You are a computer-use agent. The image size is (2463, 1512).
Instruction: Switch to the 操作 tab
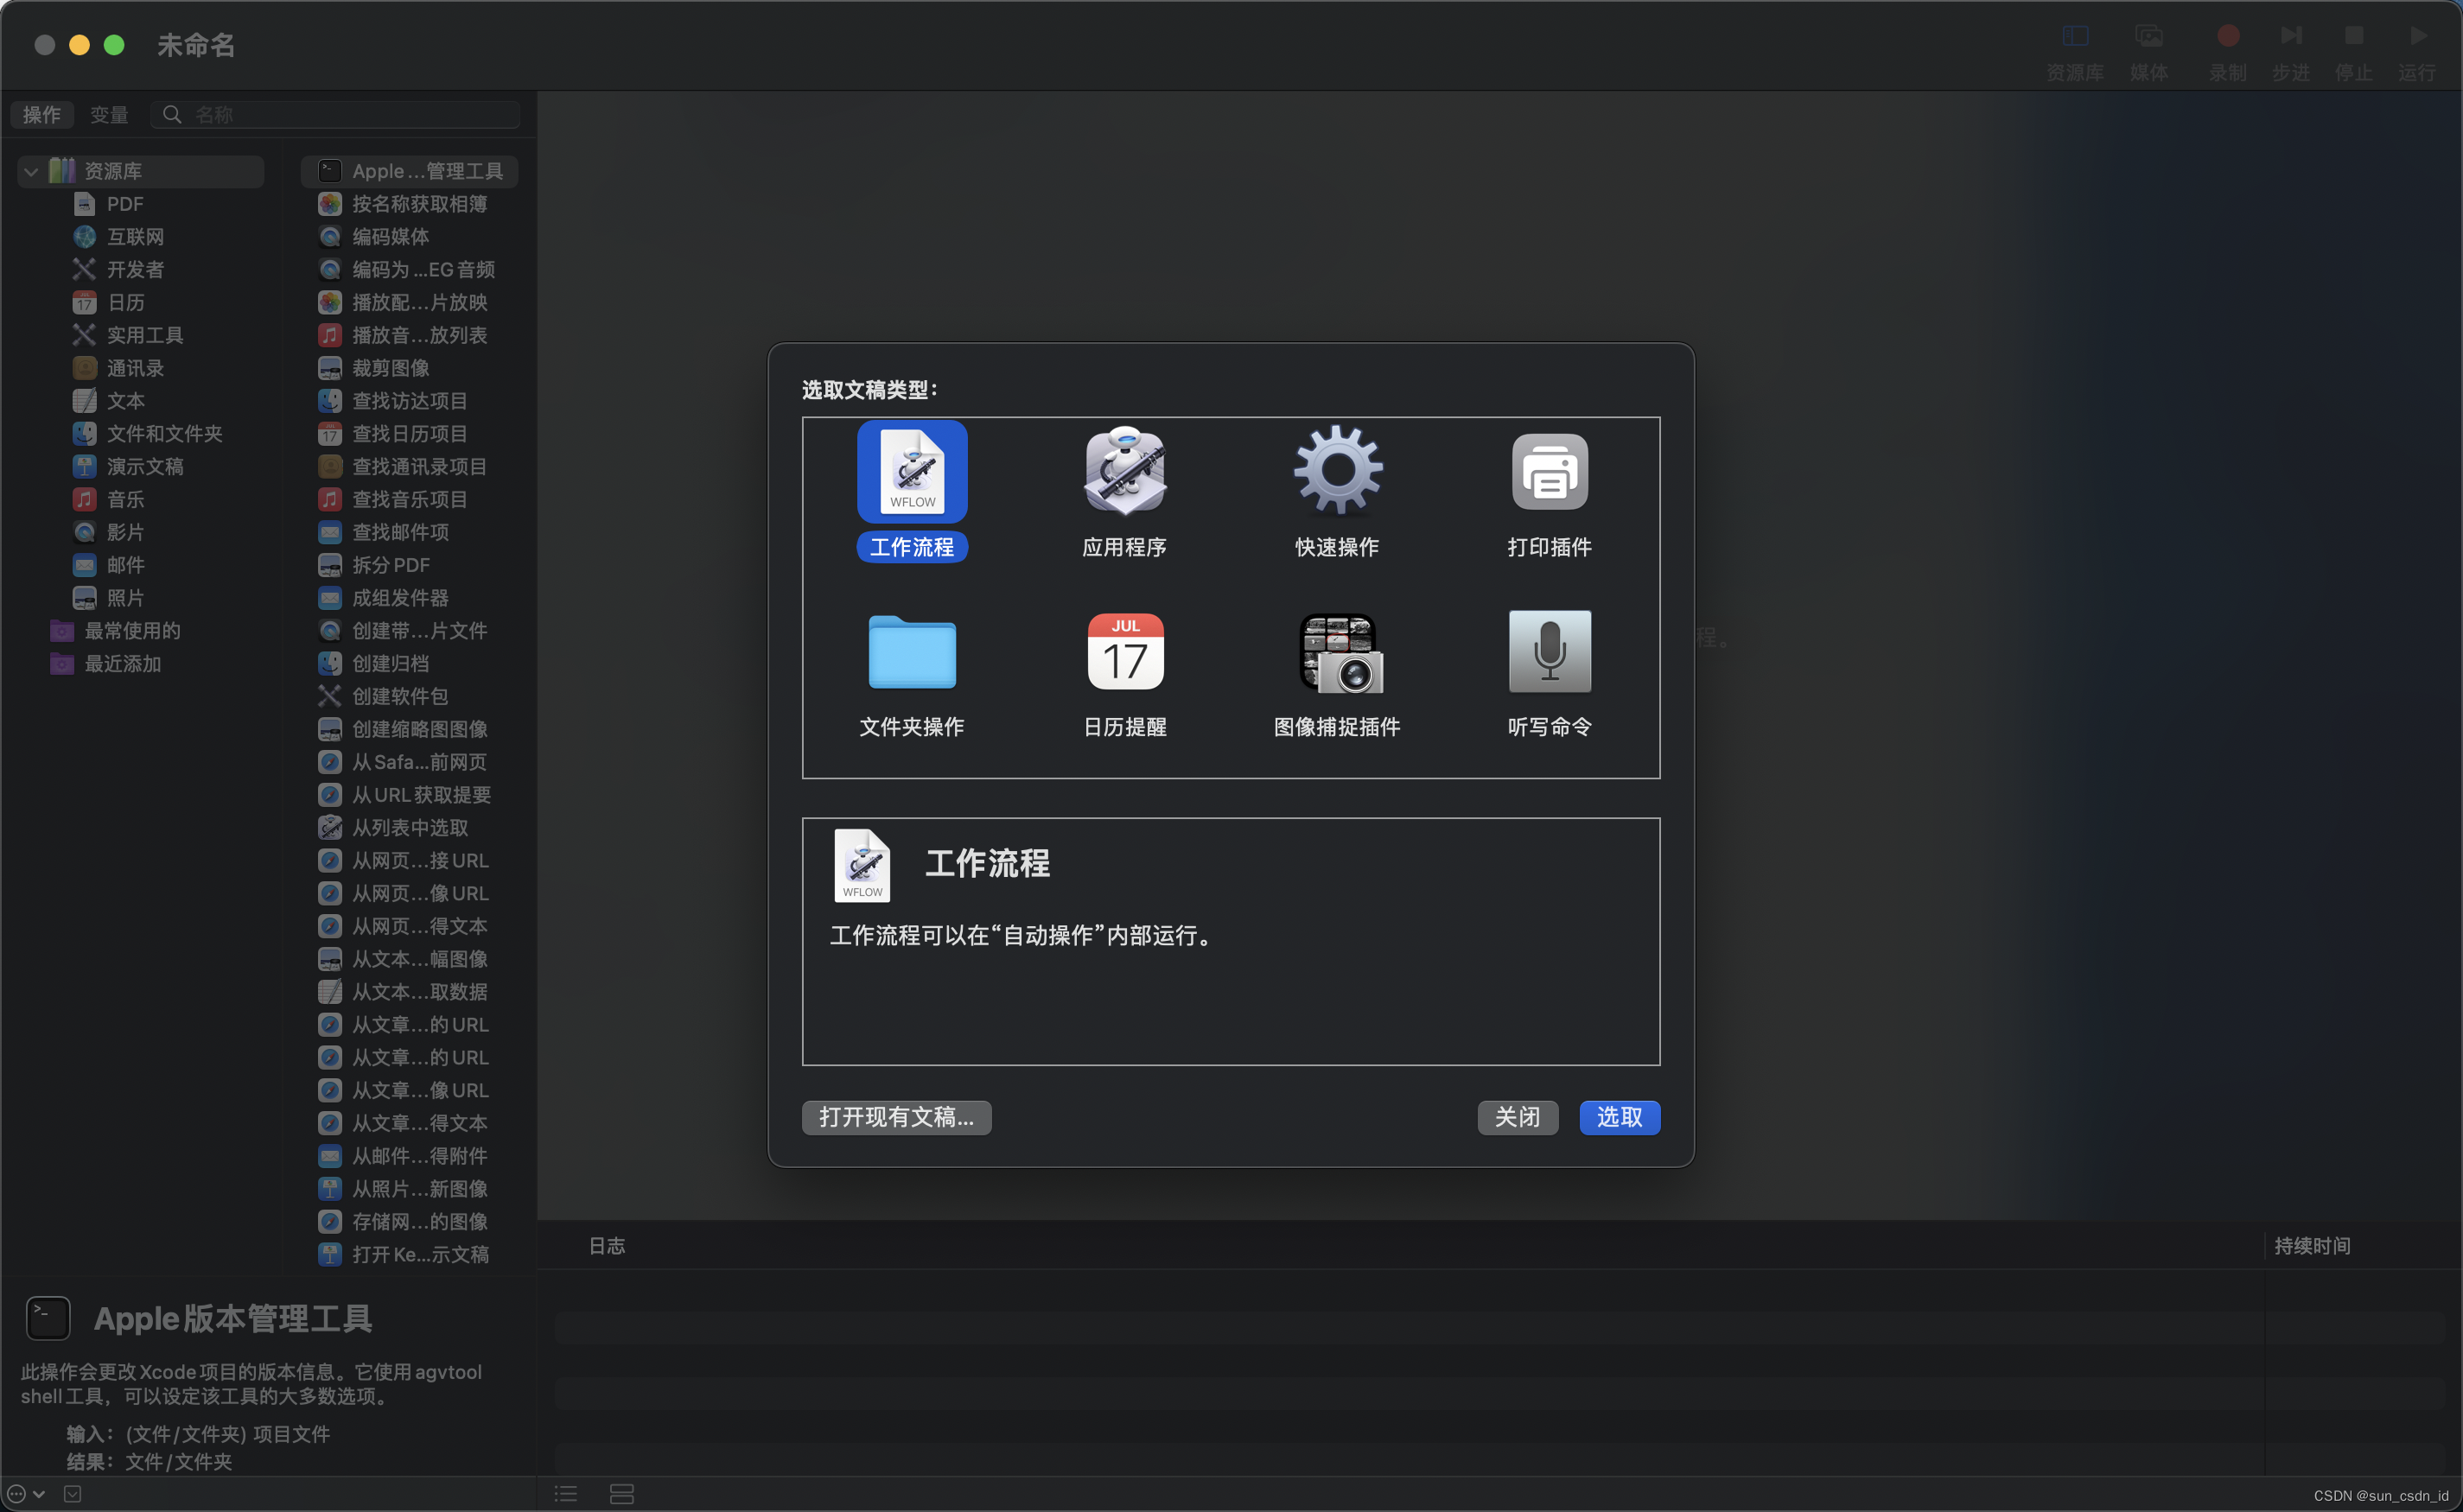tap(42, 115)
